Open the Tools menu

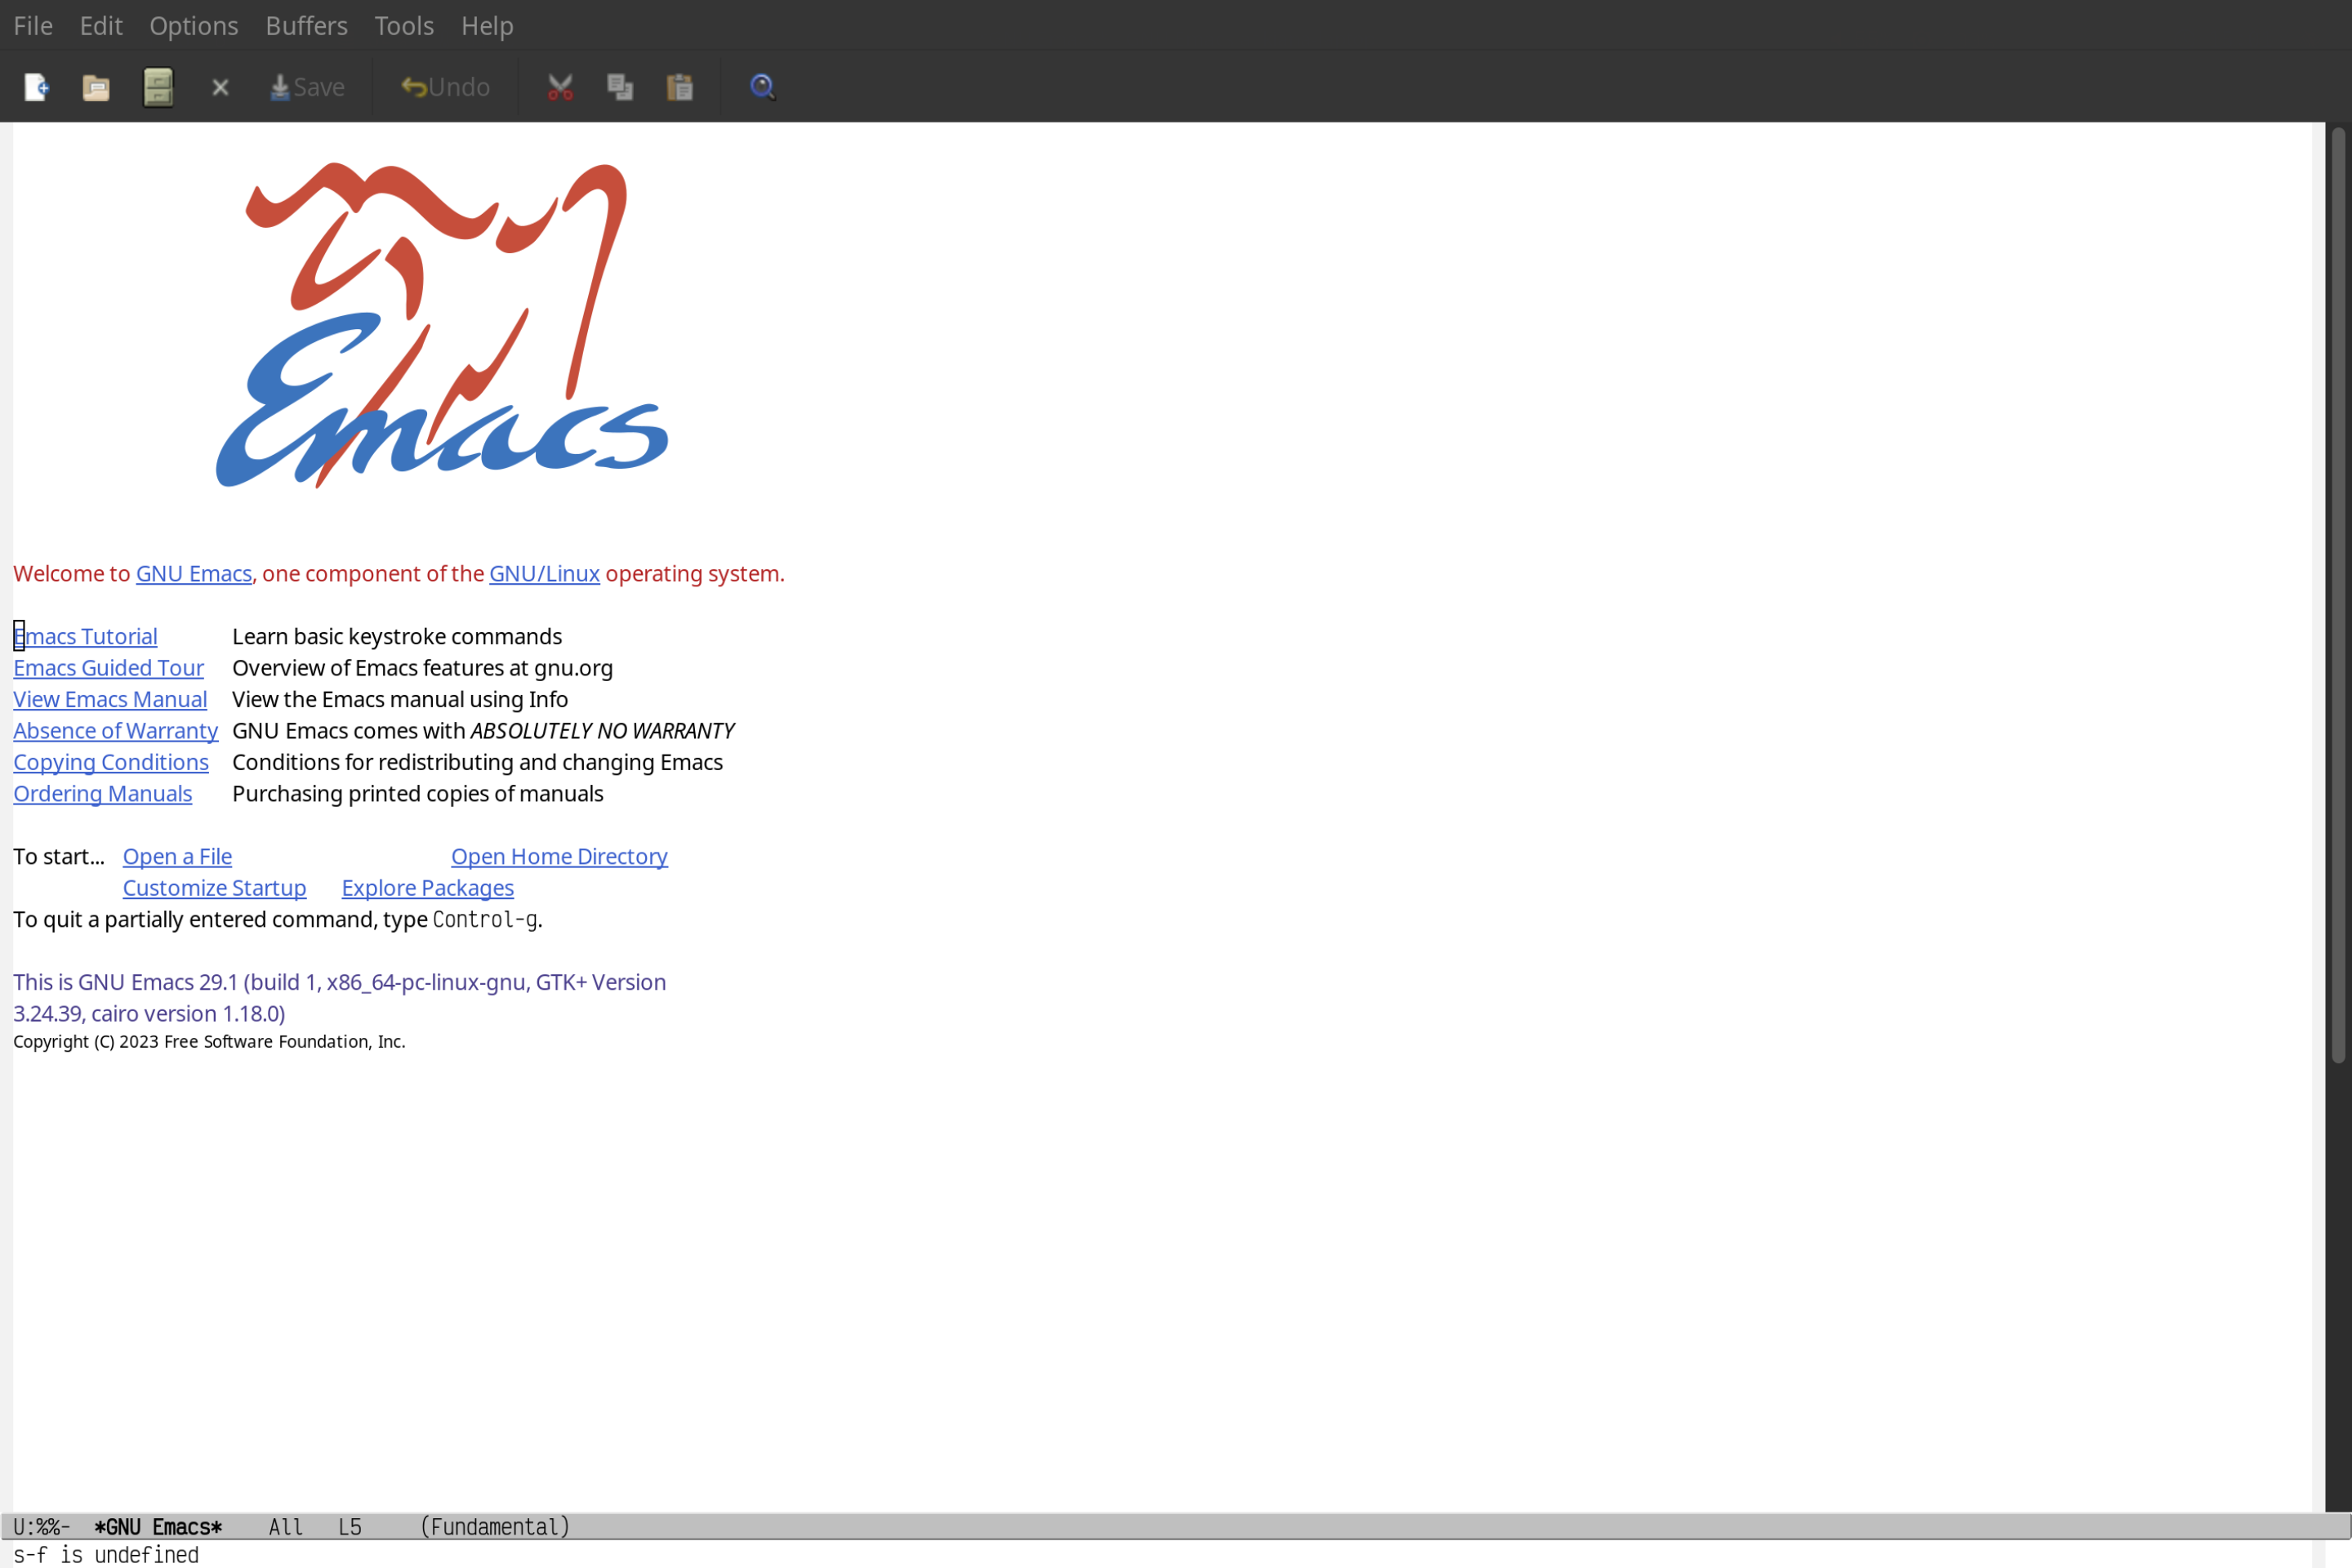coord(403,24)
